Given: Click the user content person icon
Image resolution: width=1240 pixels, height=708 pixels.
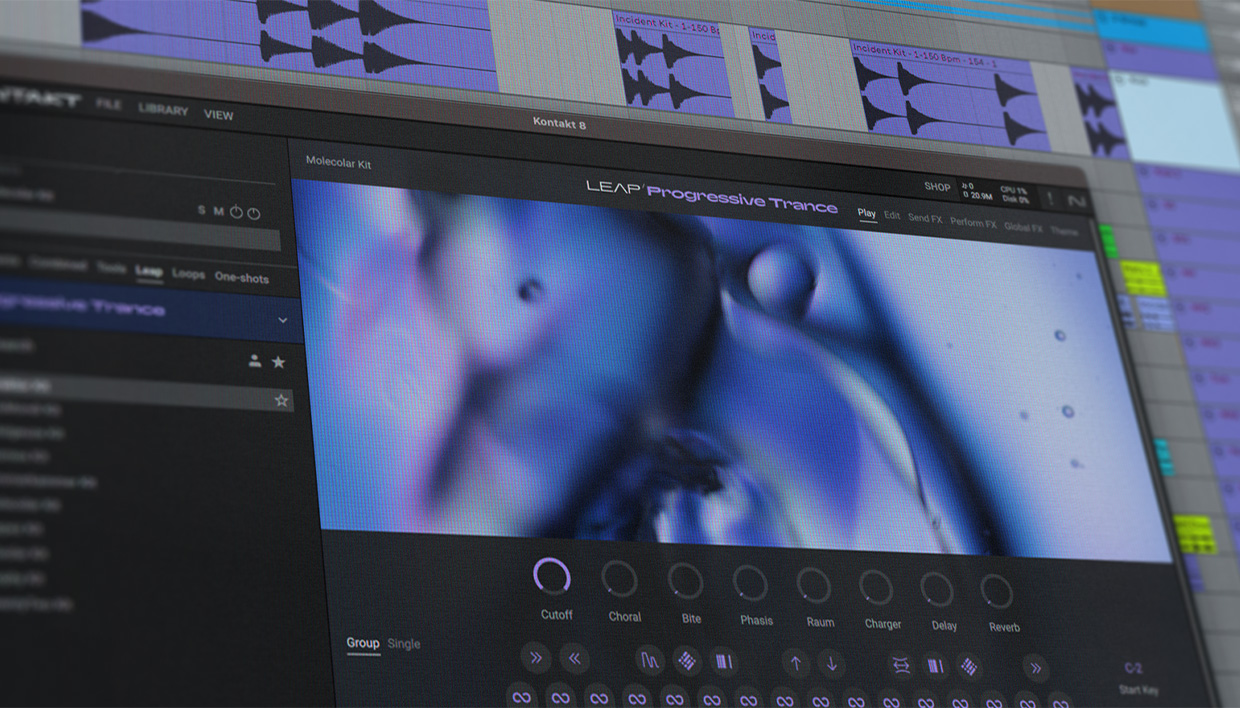Looking at the screenshot, I should [x=255, y=361].
